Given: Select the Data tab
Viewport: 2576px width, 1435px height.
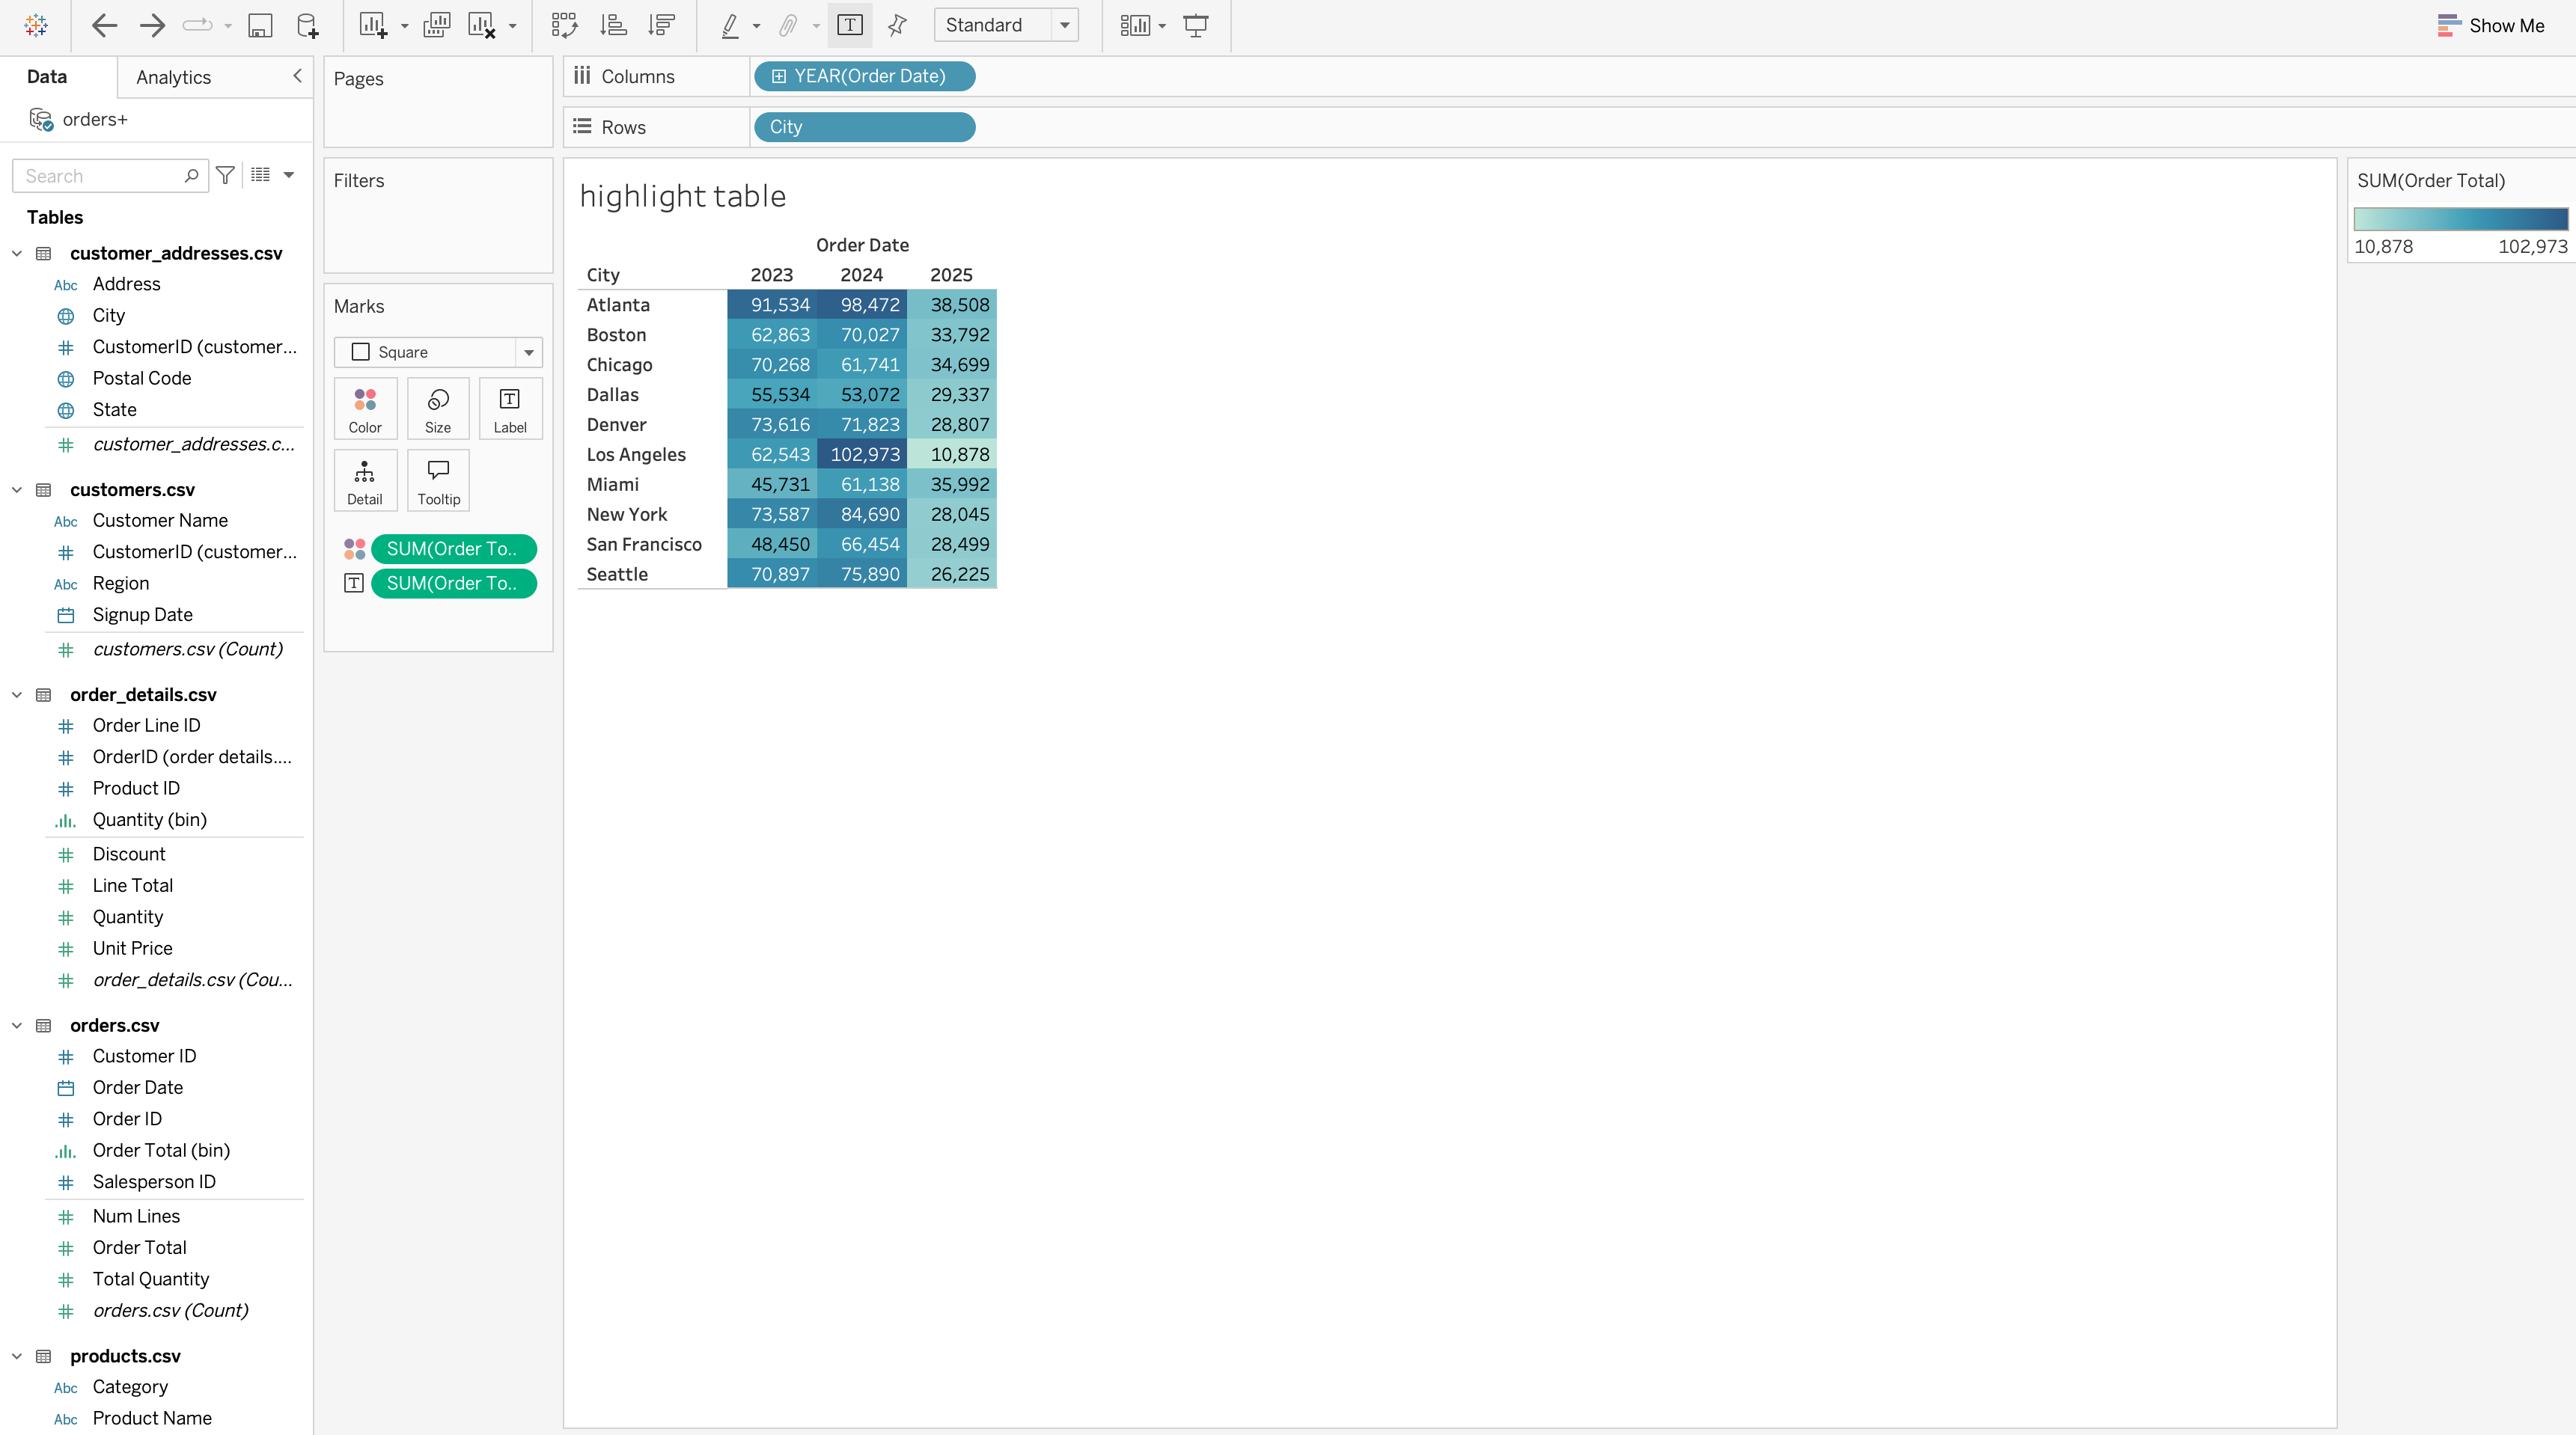Looking at the screenshot, I should click(x=47, y=77).
